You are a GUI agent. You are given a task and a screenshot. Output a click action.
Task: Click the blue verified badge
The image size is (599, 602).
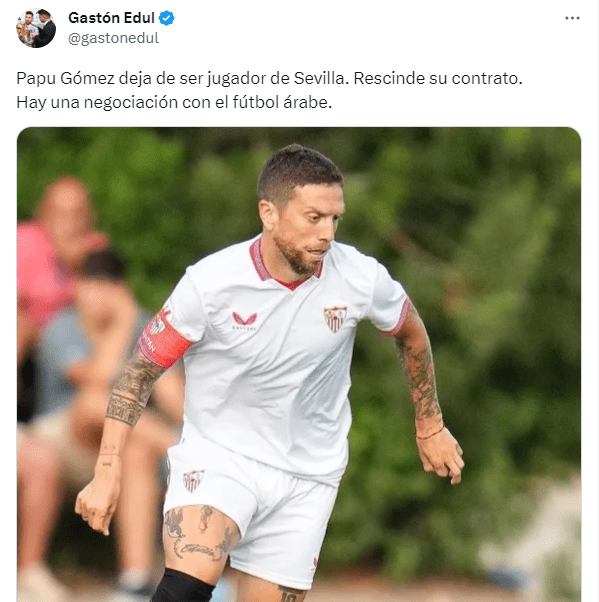167,18
